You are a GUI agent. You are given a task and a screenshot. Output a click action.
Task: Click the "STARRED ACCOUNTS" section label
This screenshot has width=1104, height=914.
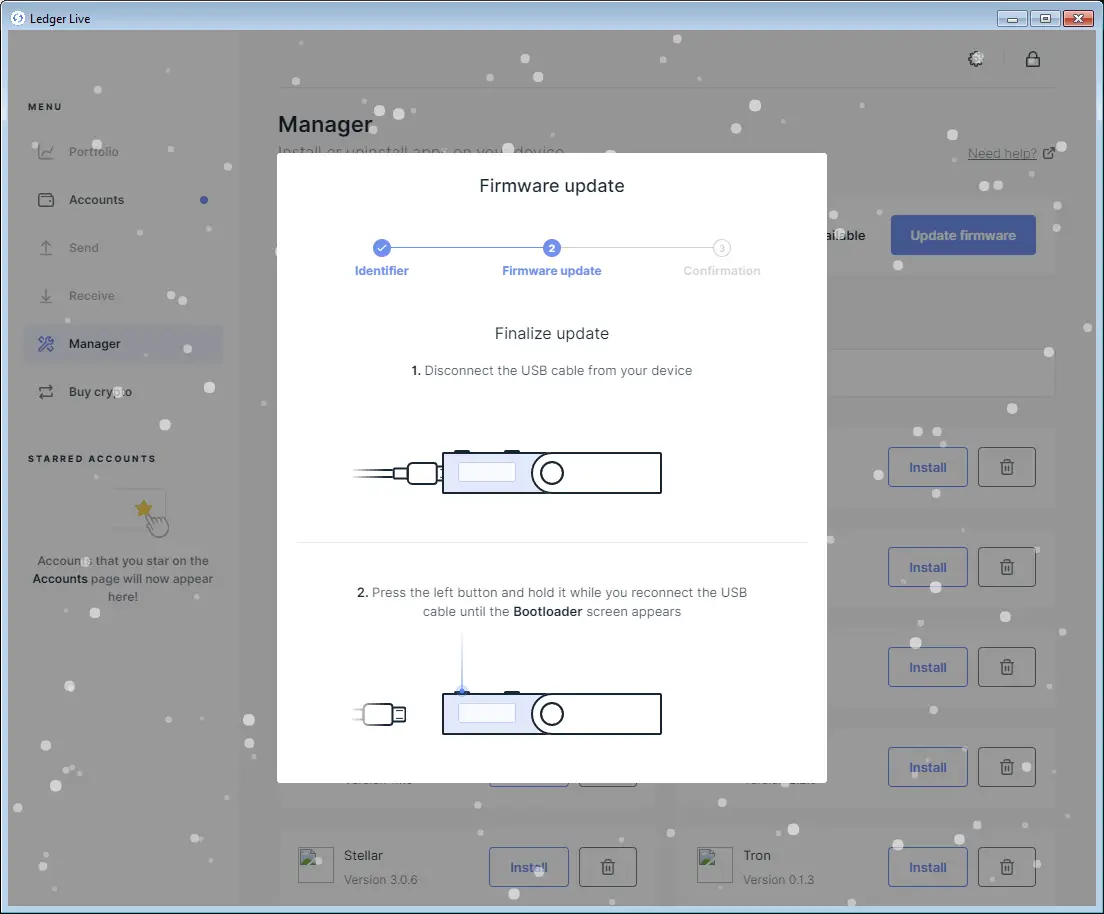(92, 458)
